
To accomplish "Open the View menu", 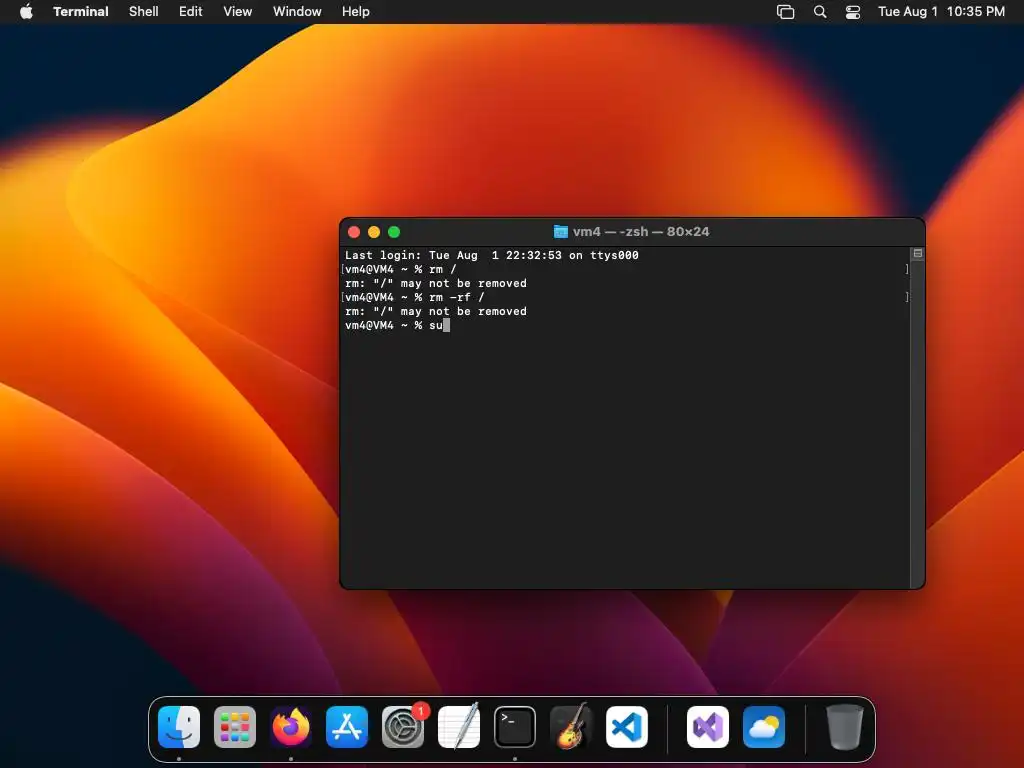I will 238,11.
